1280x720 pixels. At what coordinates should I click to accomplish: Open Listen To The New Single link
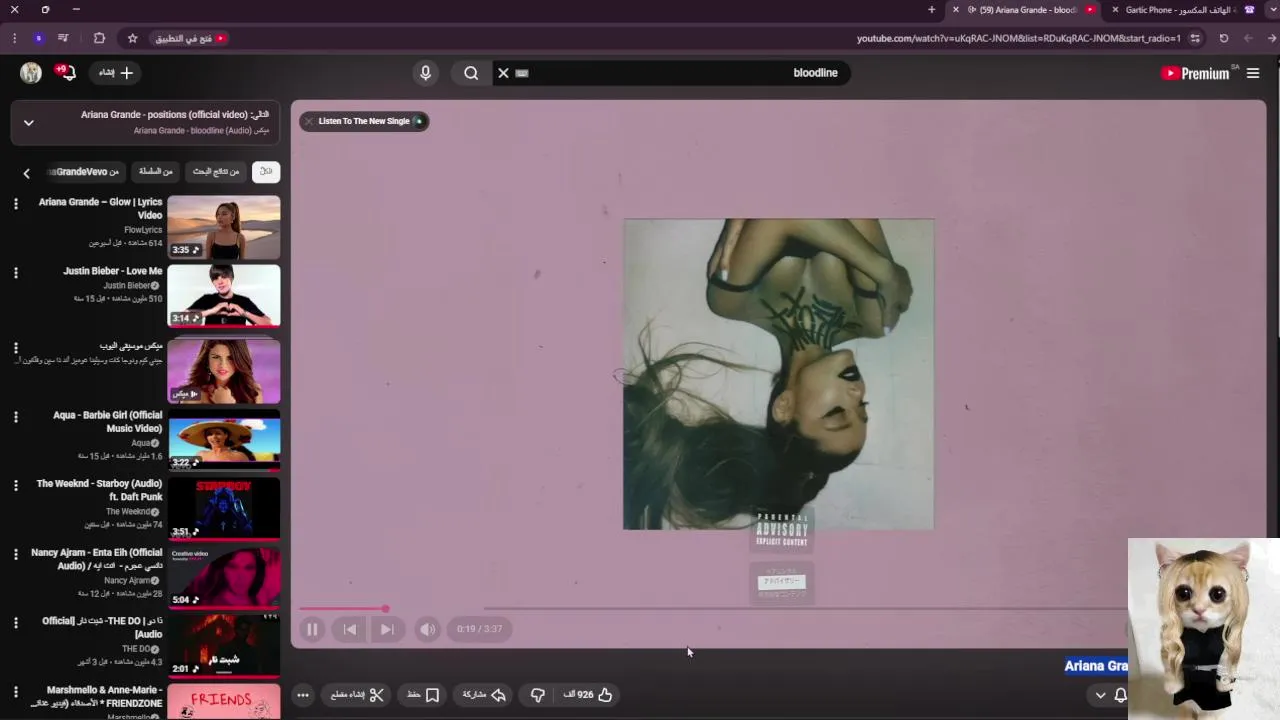point(364,121)
